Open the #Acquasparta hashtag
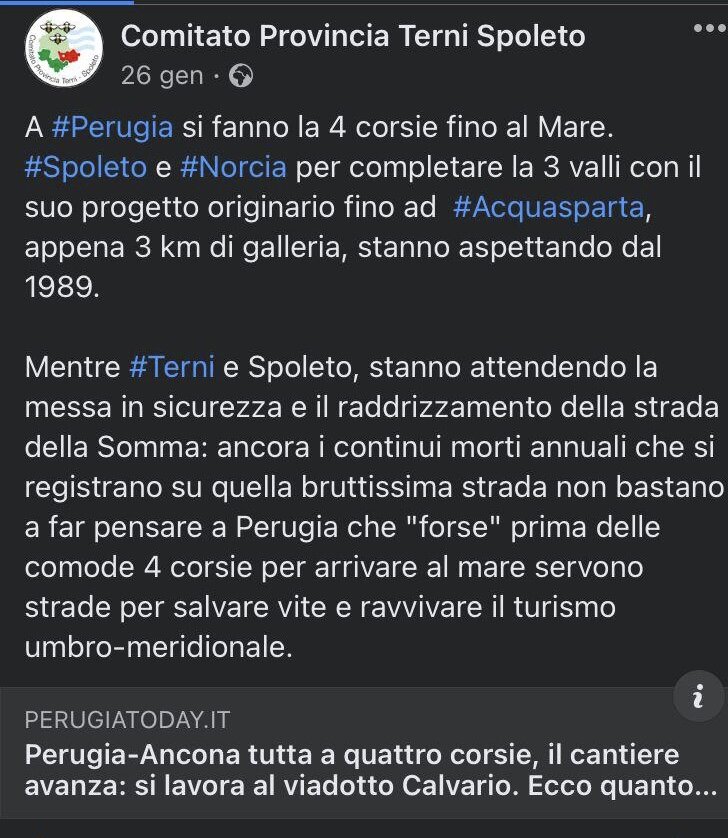The height and width of the screenshot is (838, 728). pyautogui.click(x=549, y=208)
